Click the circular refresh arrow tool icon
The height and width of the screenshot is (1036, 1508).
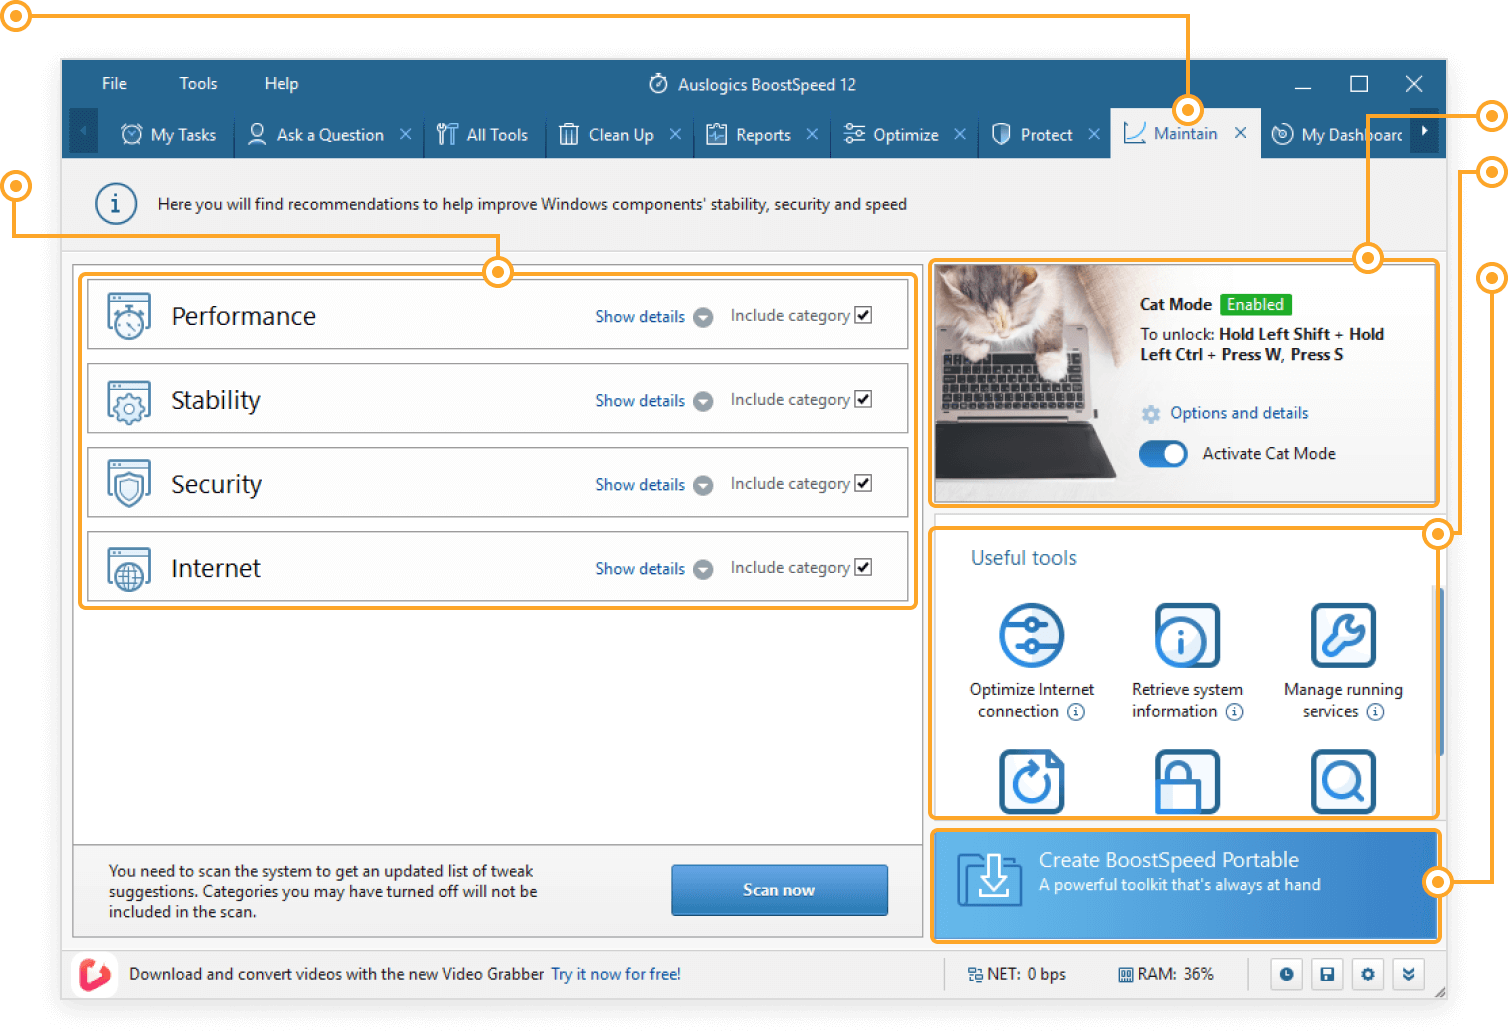point(1031,781)
